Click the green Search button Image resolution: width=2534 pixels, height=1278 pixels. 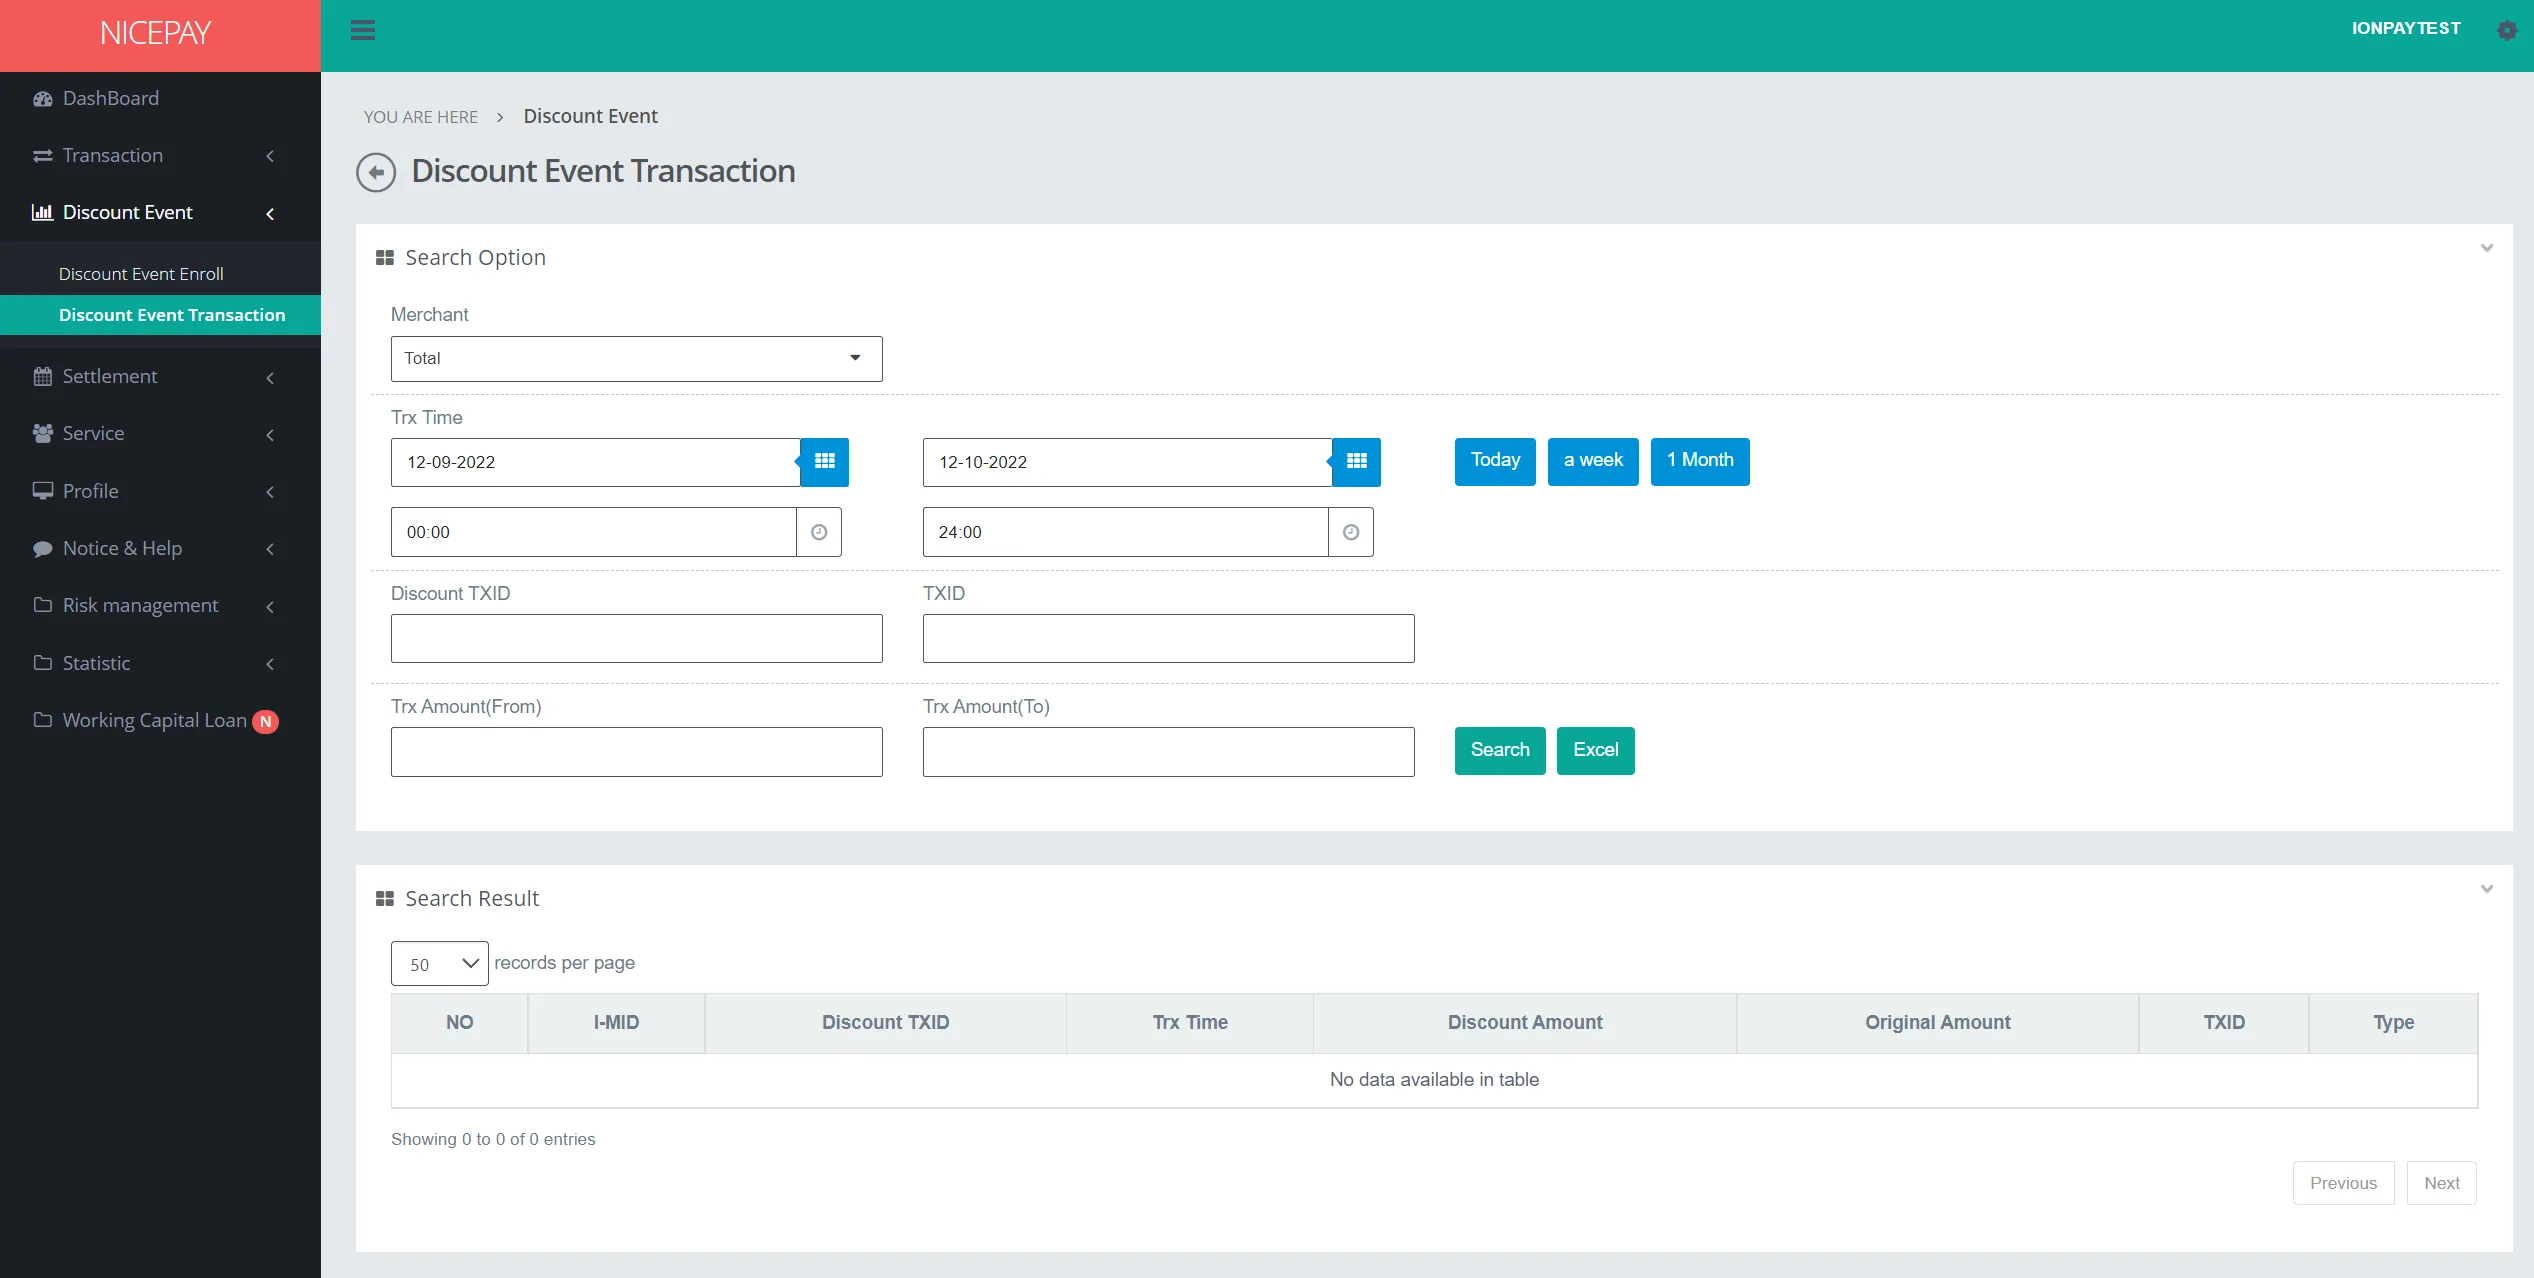tap(1500, 751)
